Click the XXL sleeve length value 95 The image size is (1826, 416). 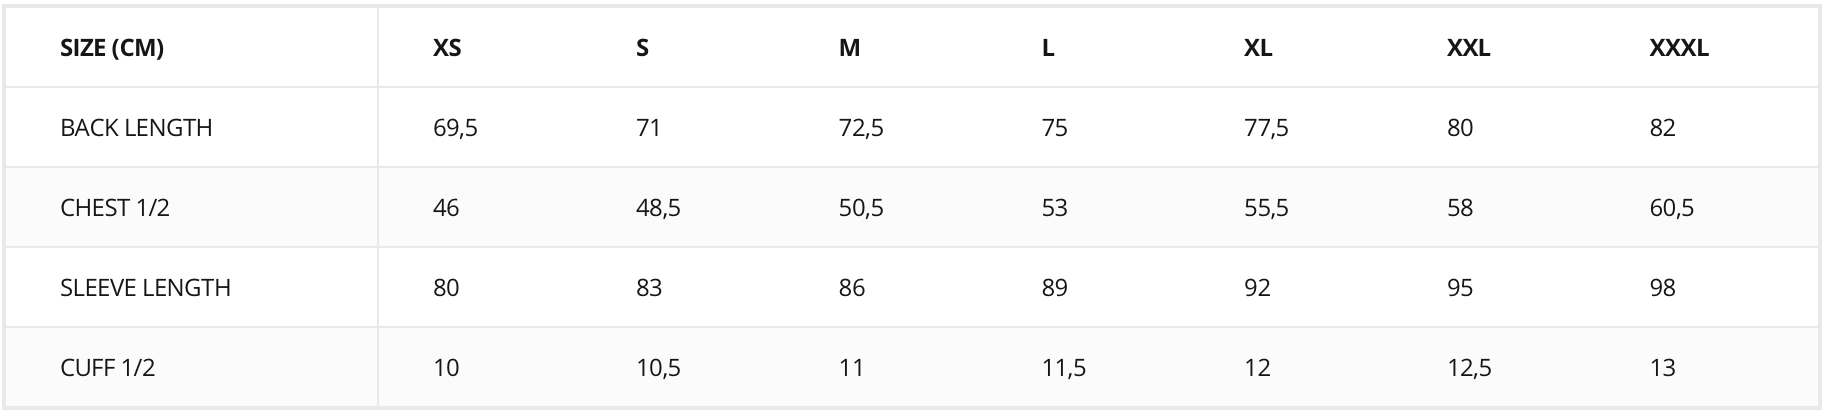click(x=1460, y=288)
